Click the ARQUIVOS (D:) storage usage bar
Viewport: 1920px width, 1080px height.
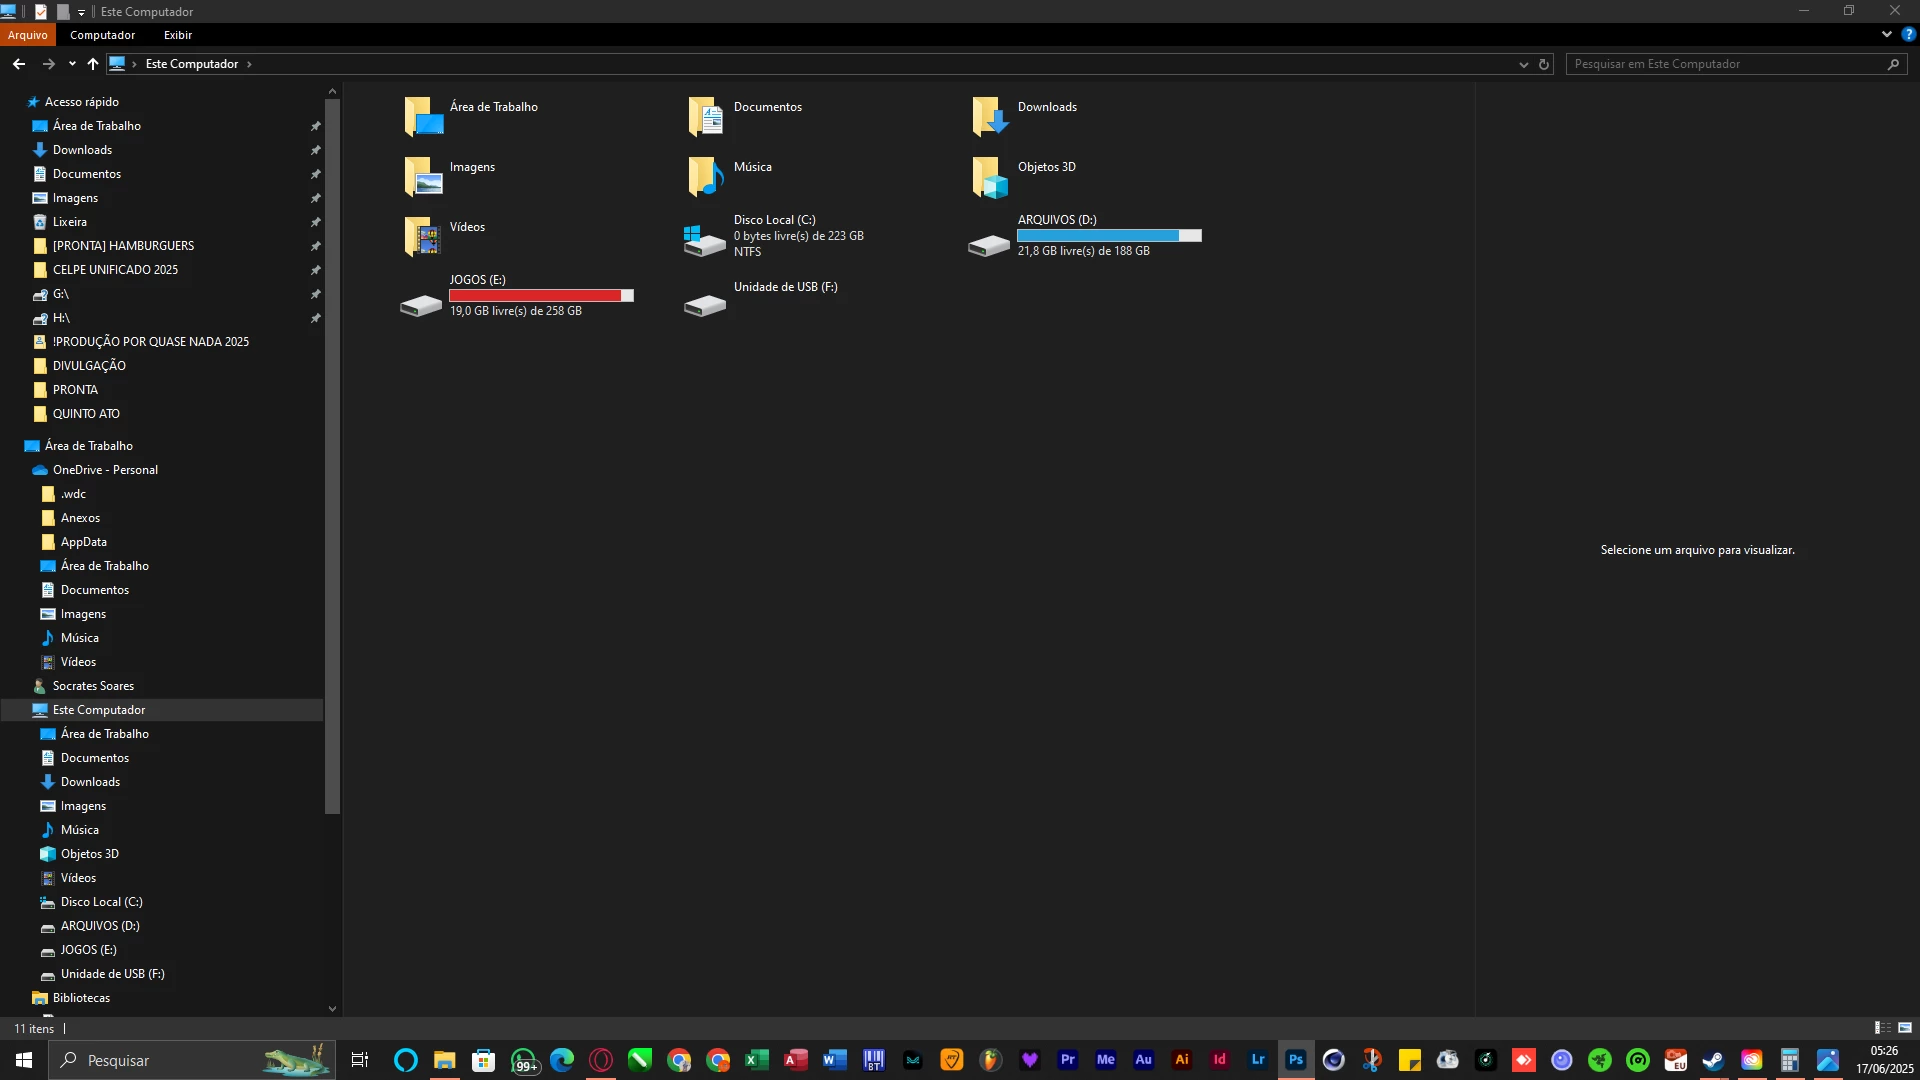click(1109, 236)
